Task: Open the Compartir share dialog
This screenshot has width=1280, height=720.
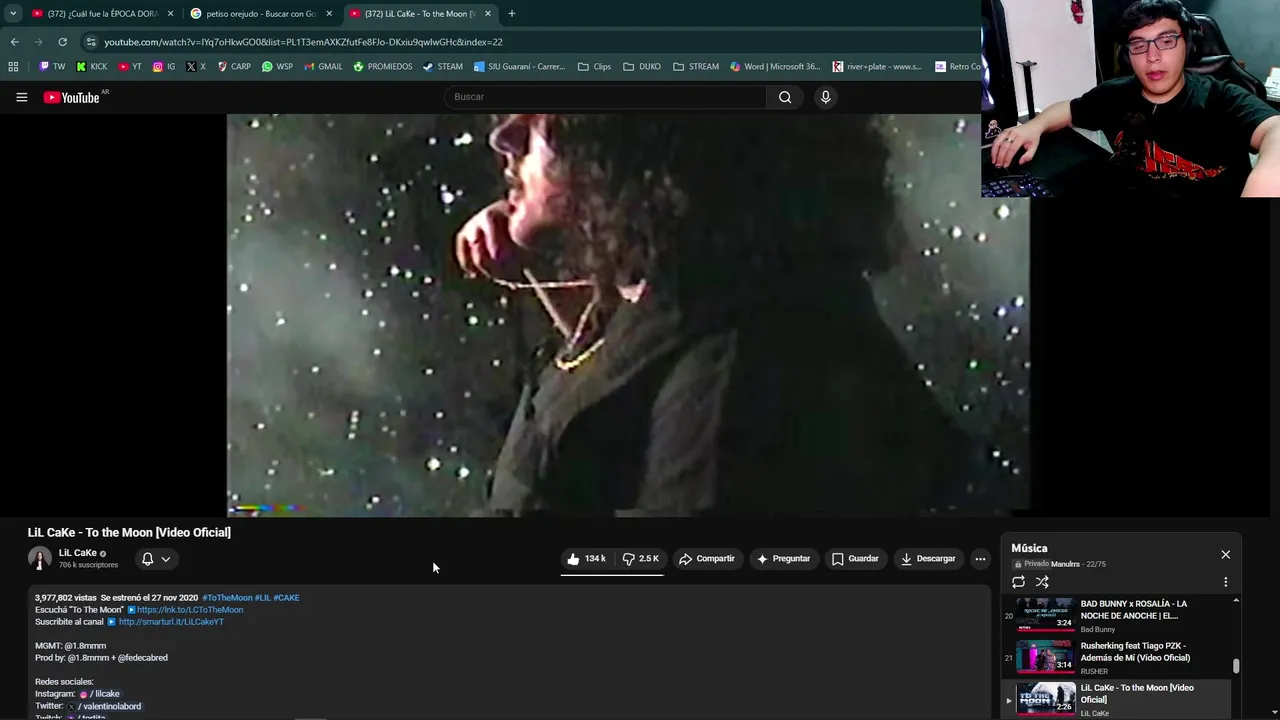Action: pyautogui.click(x=706, y=559)
